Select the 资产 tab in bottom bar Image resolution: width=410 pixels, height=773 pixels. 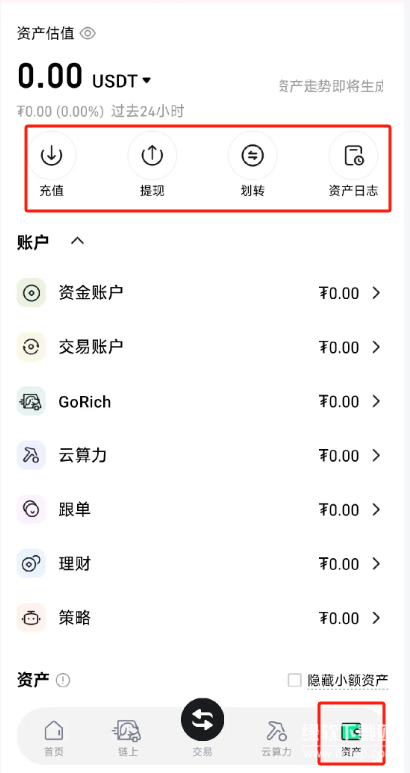pos(351,738)
